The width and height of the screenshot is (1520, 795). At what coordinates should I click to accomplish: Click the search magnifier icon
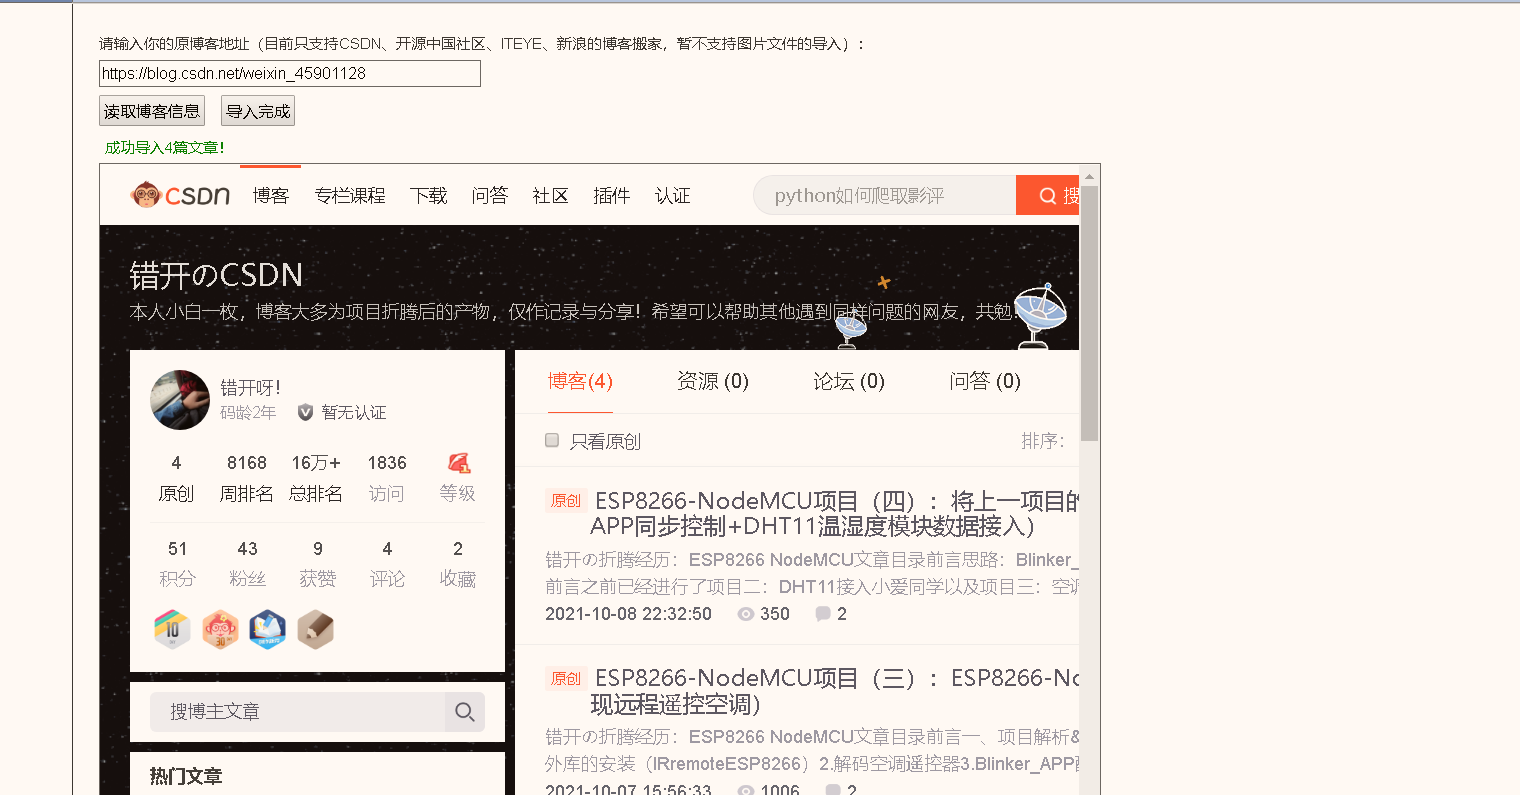tap(1047, 195)
